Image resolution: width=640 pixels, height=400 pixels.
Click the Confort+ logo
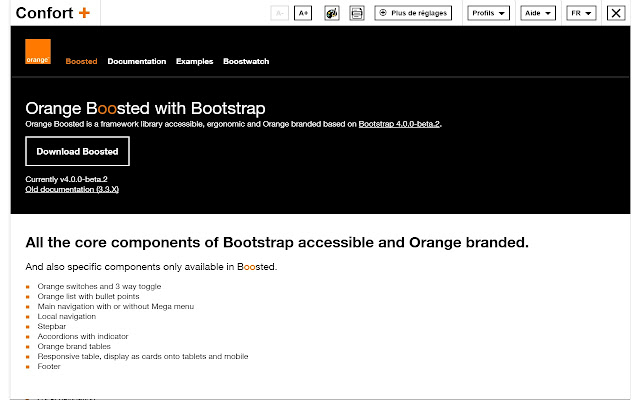click(53, 13)
